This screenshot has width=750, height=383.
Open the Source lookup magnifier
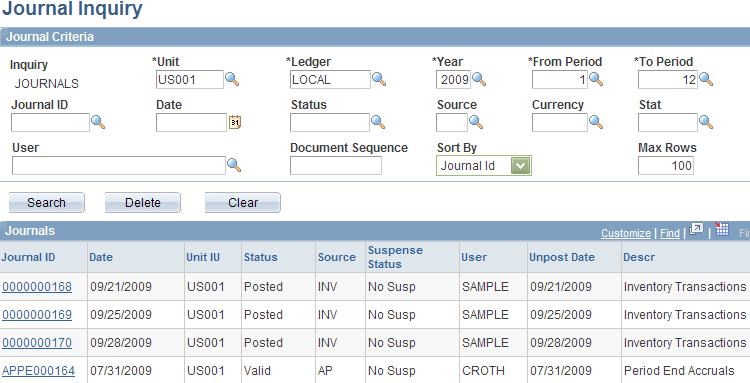click(x=475, y=122)
